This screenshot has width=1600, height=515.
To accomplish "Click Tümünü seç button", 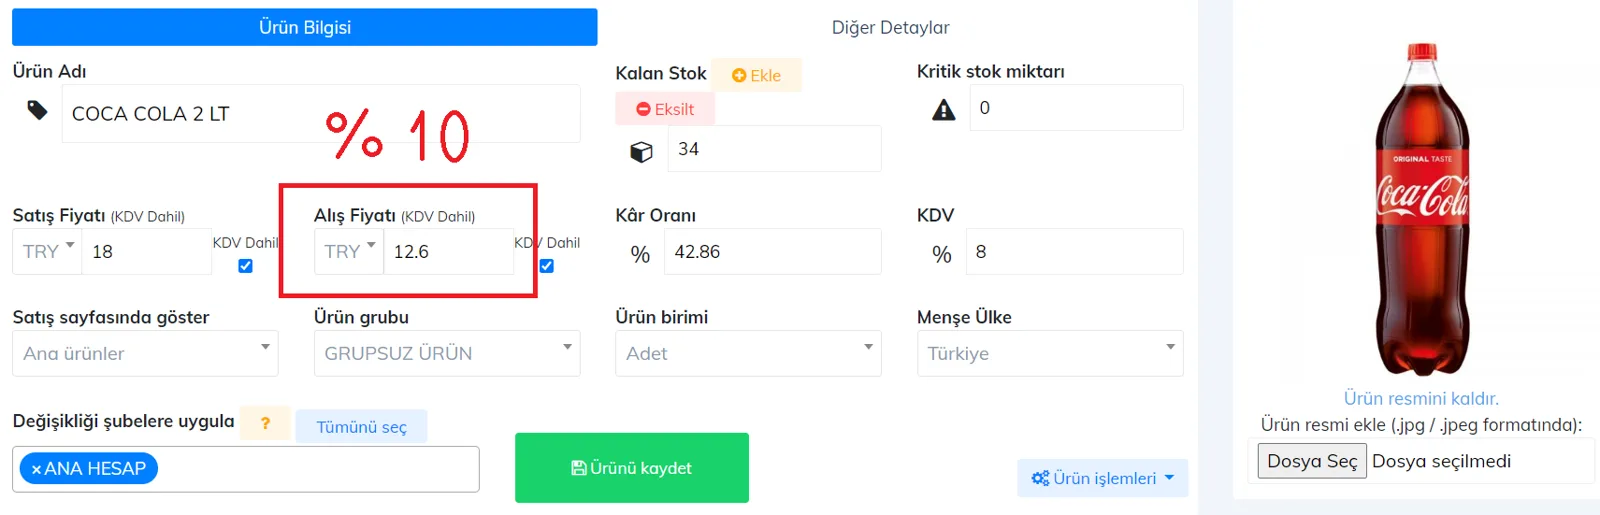I will [361, 427].
